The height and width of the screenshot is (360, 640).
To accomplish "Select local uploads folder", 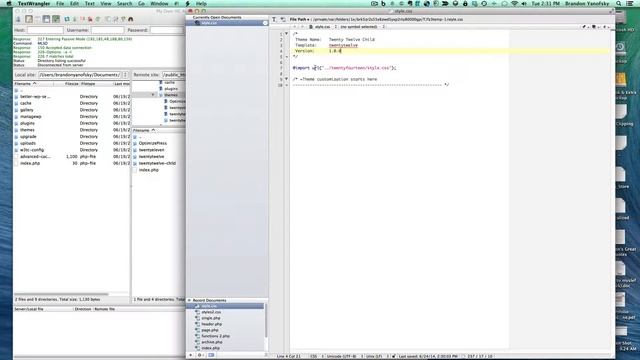I will click(x=28, y=143).
